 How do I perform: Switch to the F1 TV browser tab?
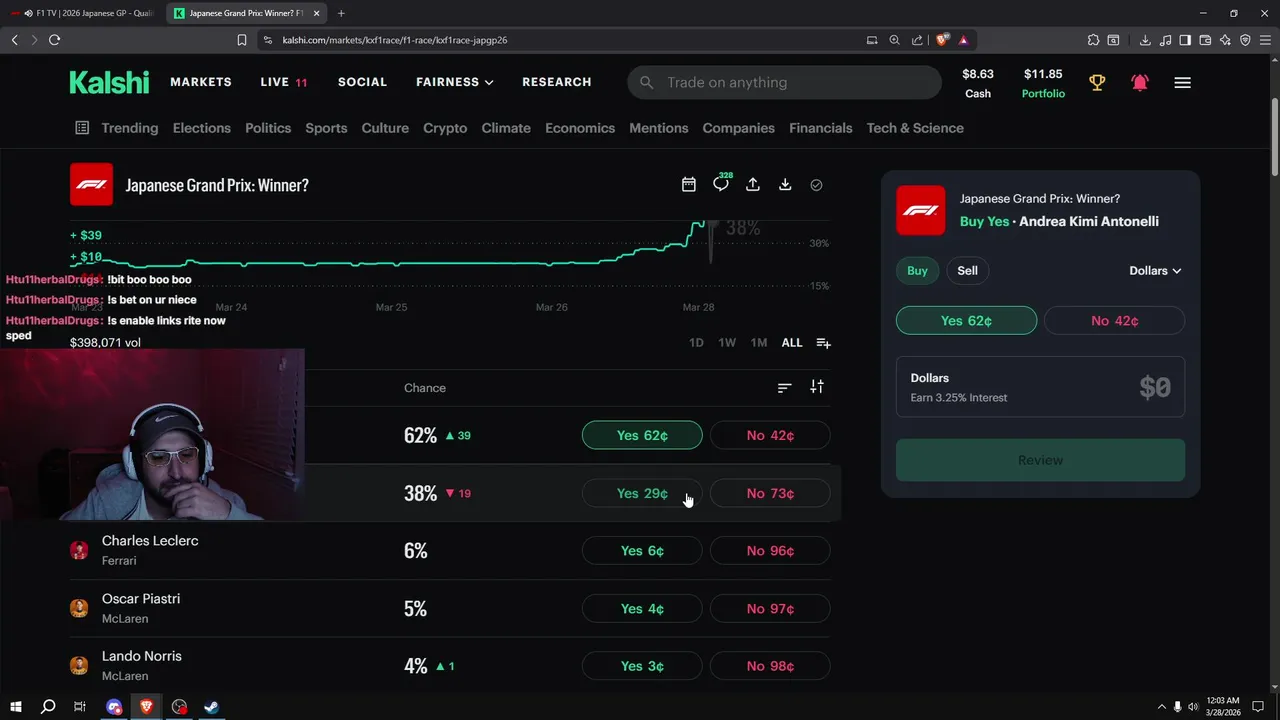pos(83,13)
